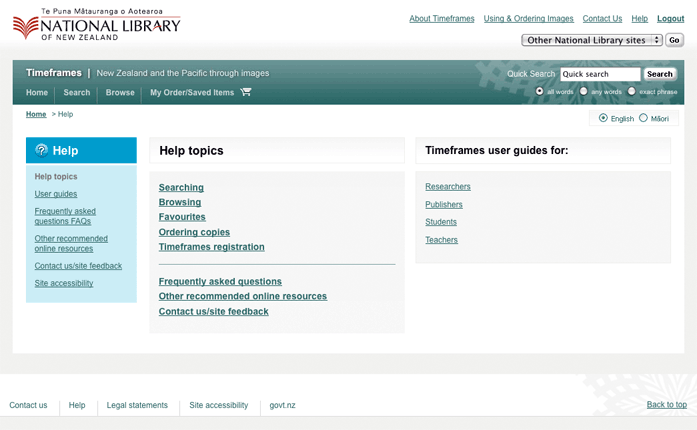This screenshot has height=430, width=697.
Task: Select the 'any words' search option
Action: click(x=584, y=91)
